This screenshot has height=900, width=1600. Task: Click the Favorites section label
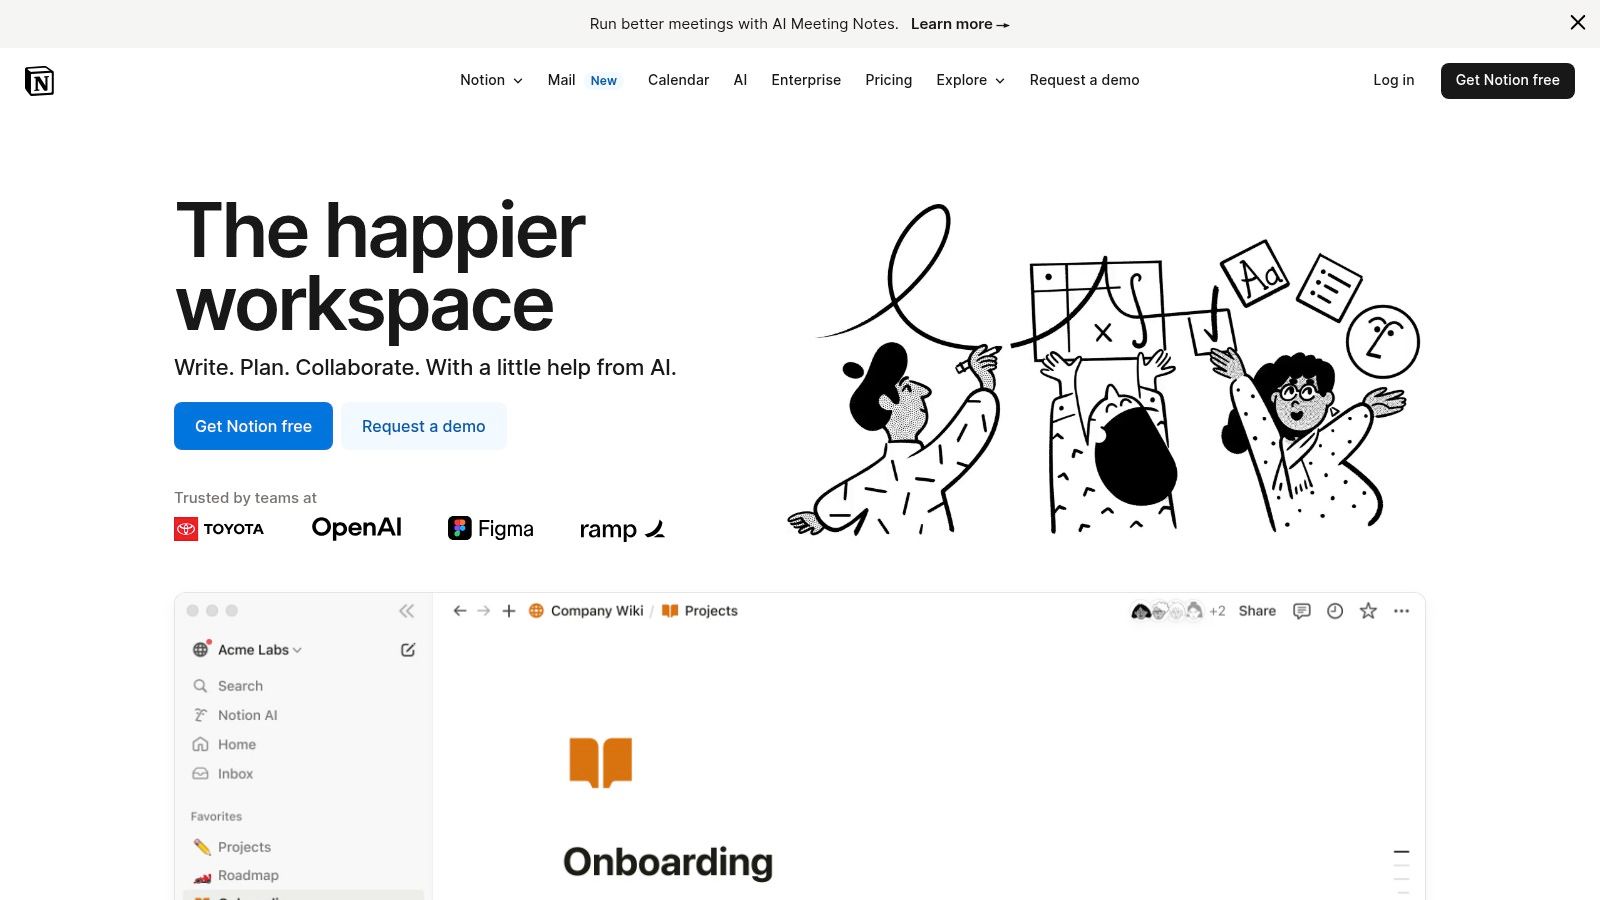tap(216, 817)
